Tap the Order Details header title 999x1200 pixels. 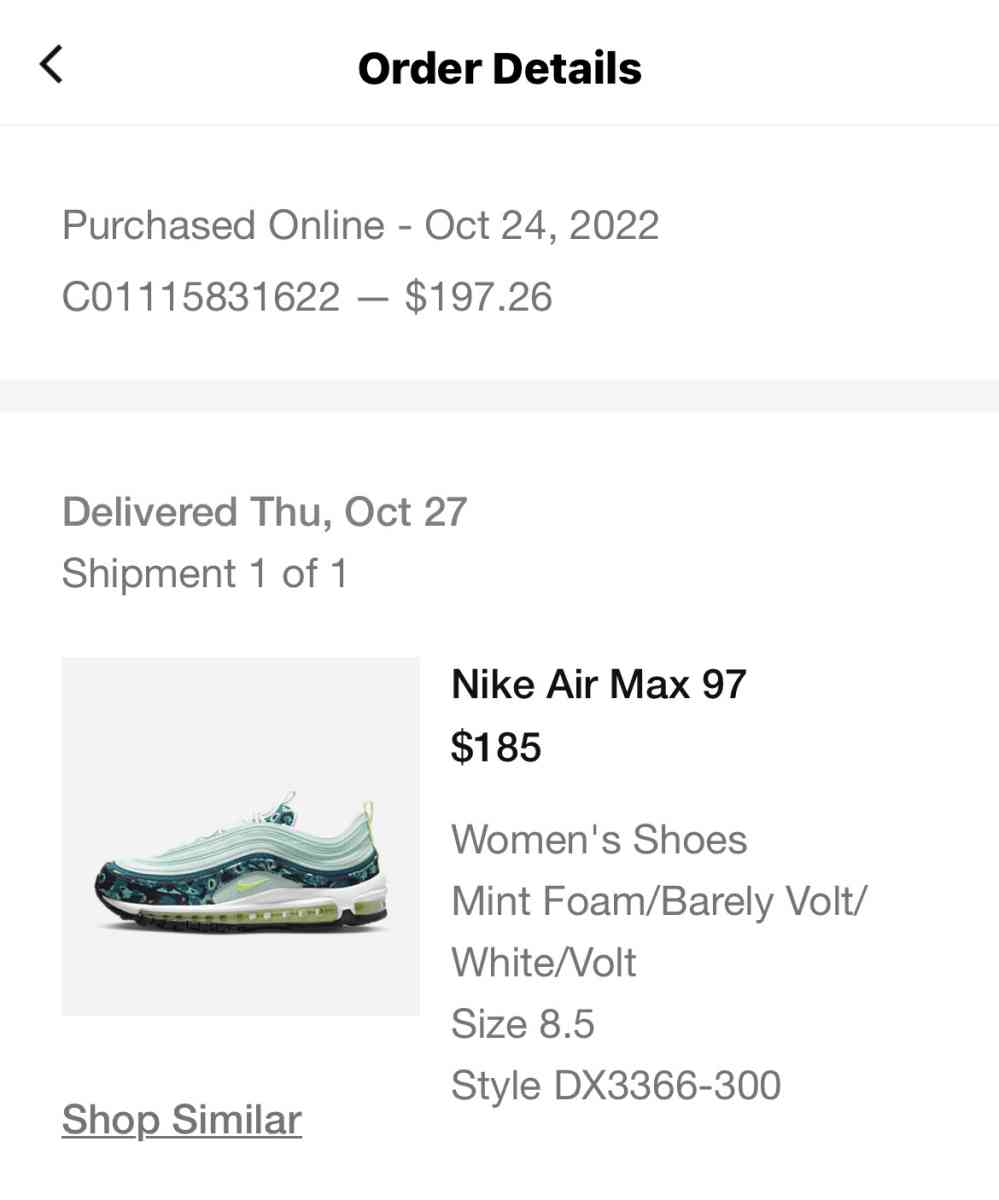click(x=499, y=67)
